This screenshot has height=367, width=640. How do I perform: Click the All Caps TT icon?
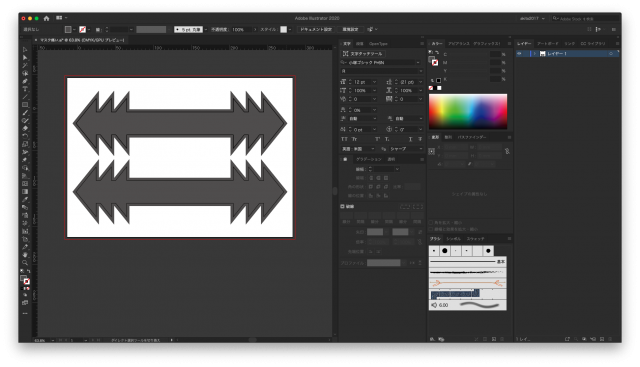click(x=344, y=139)
